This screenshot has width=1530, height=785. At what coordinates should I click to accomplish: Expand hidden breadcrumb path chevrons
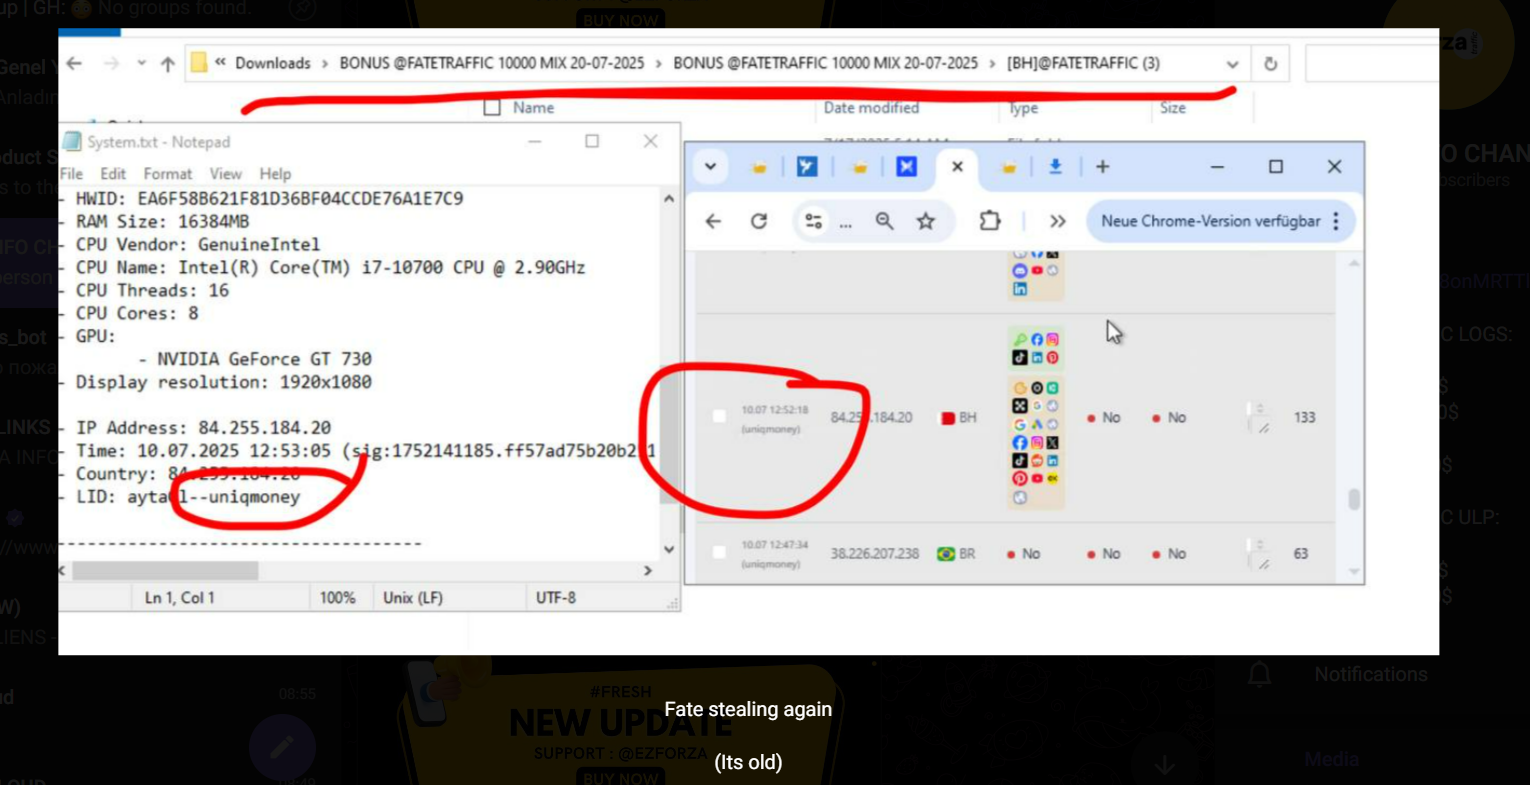[220, 62]
